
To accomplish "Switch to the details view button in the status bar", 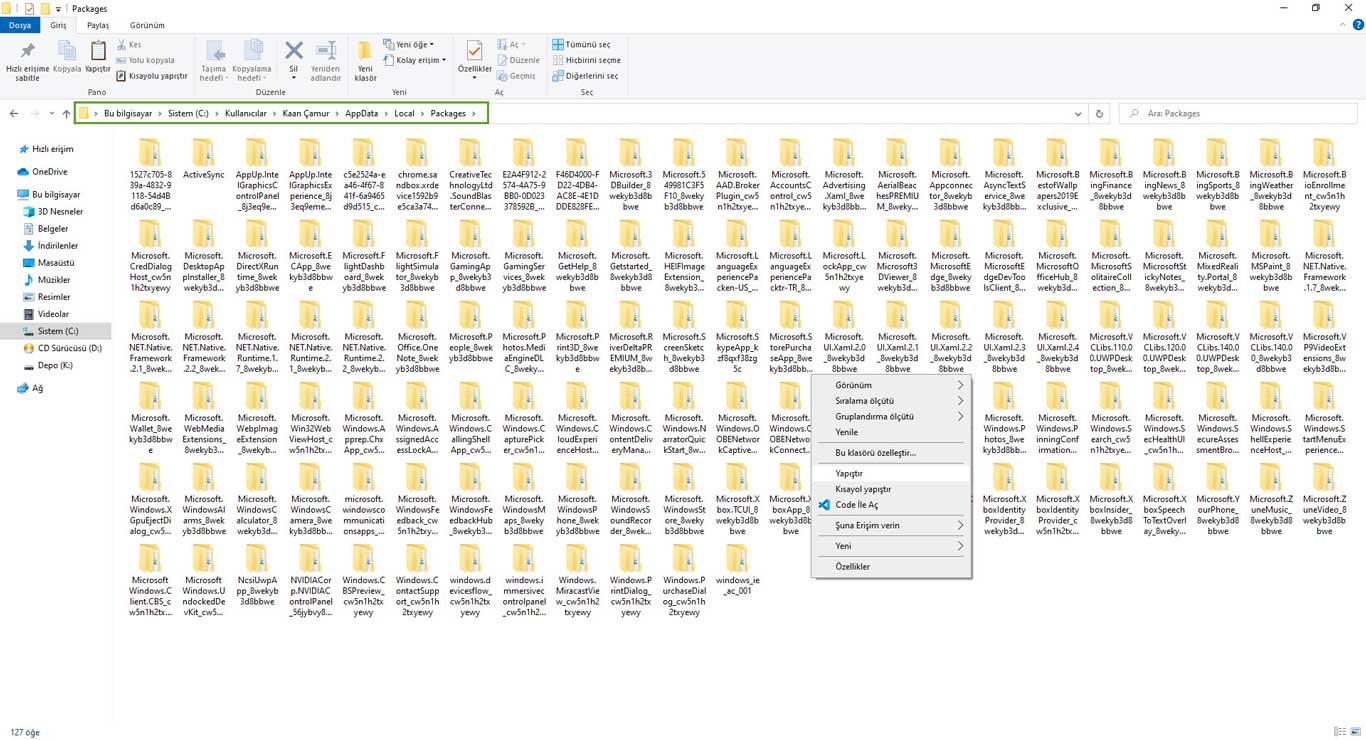I will click(1340, 732).
